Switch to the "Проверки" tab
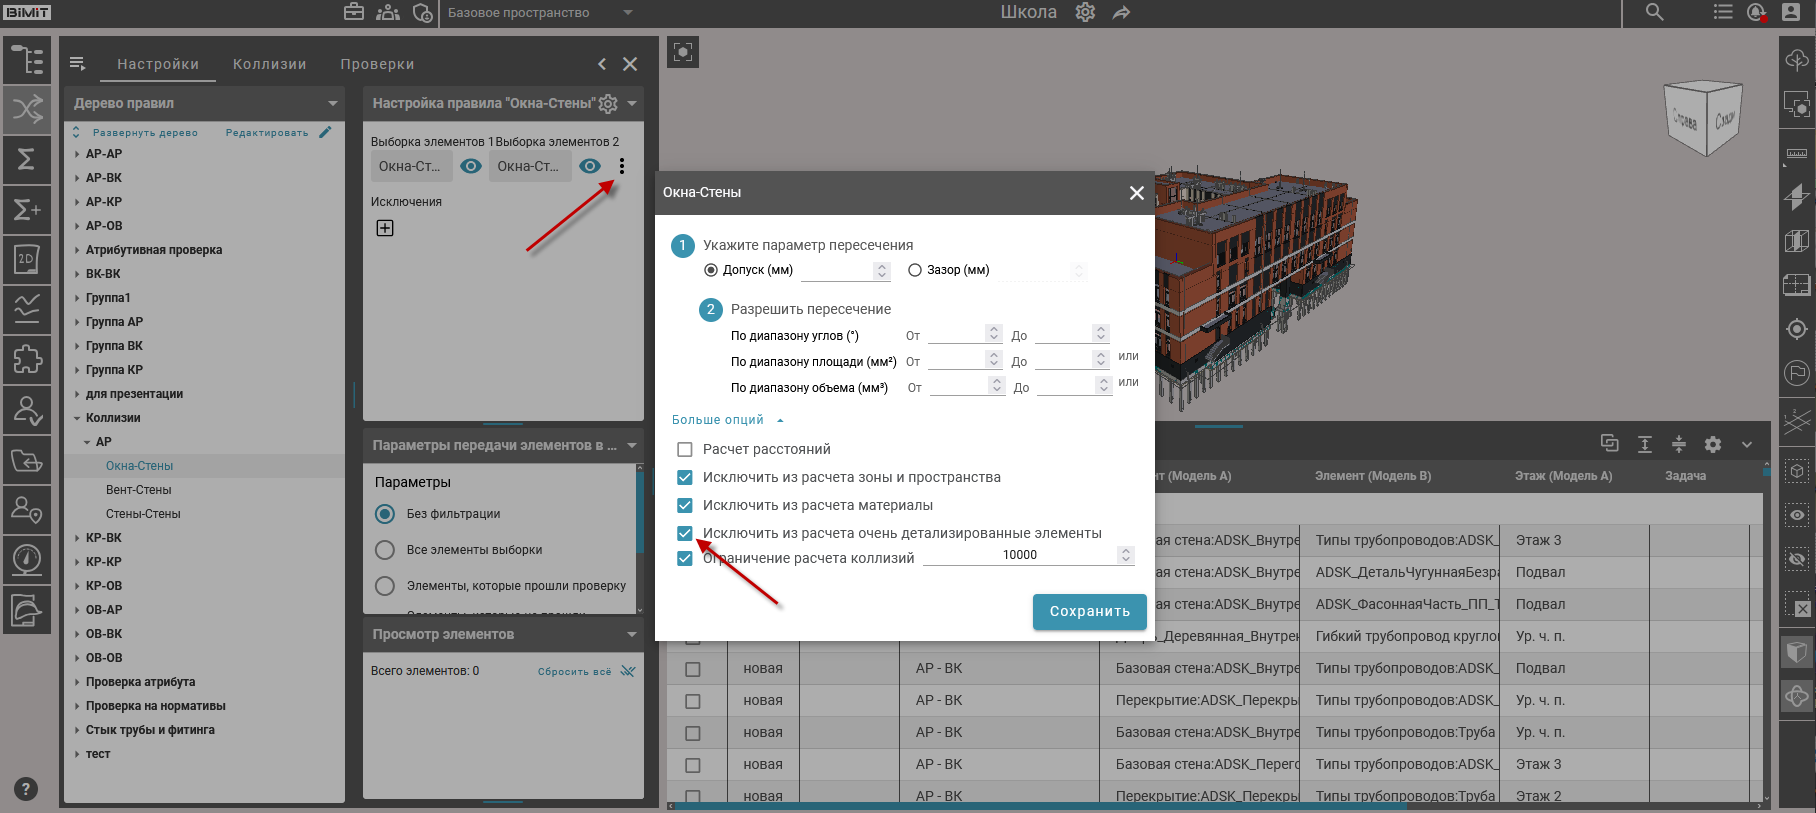 coord(377,64)
